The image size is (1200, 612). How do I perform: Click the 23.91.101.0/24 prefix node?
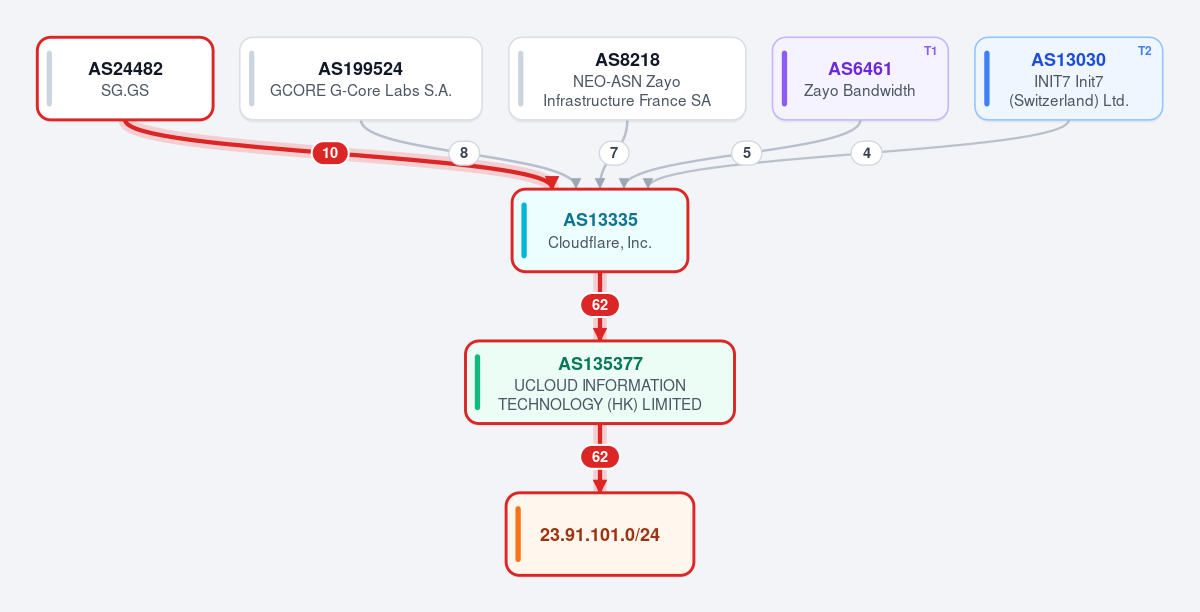600,534
